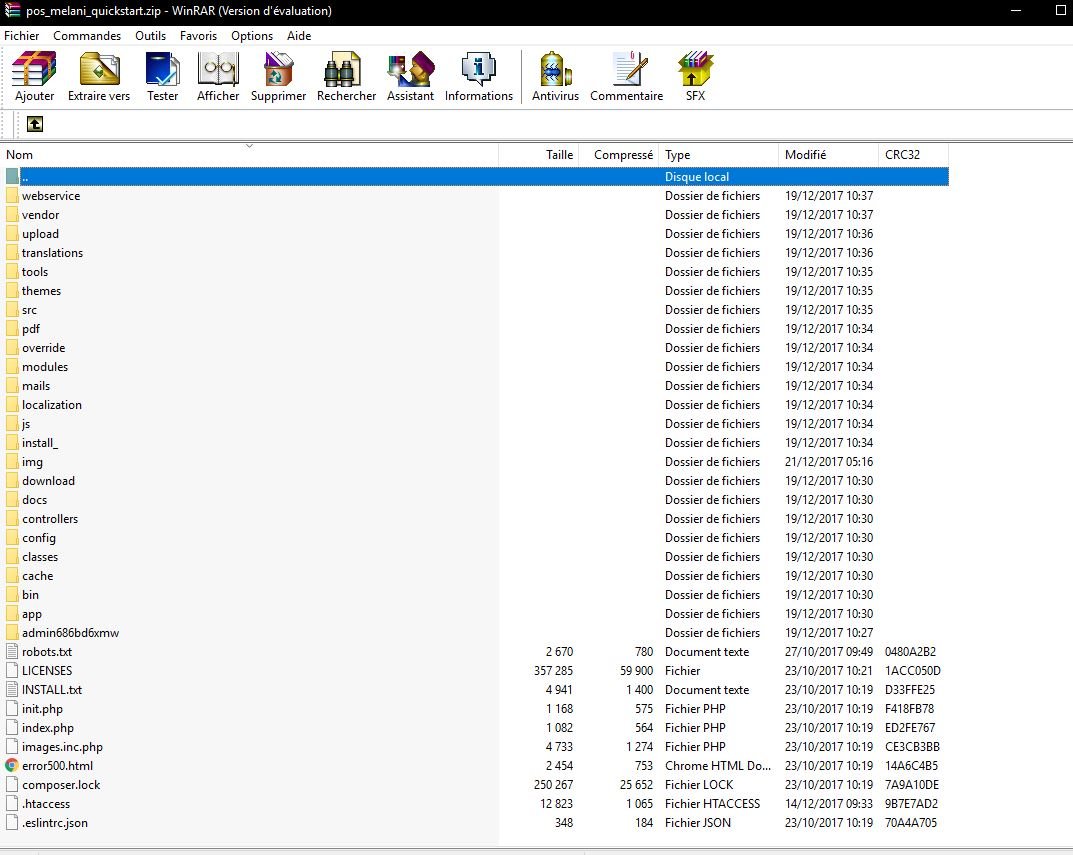Sort by the Compressé column header

(x=619, y=155)
